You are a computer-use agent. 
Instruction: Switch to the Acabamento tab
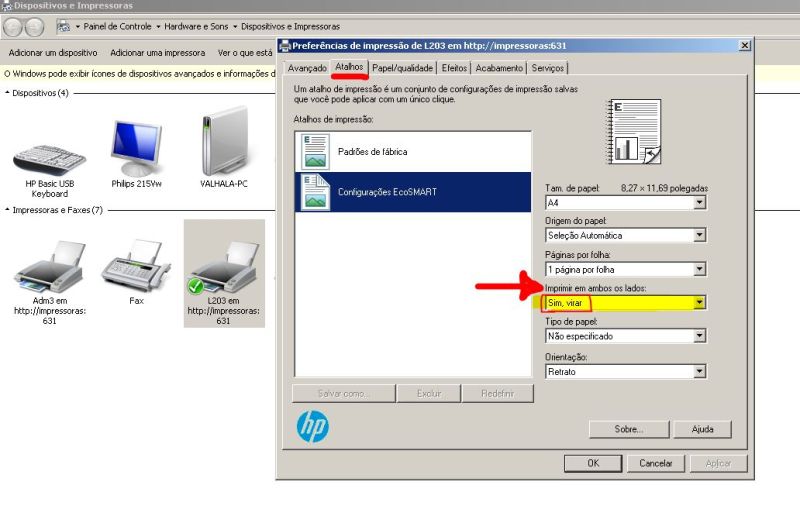tap(499, 68)
